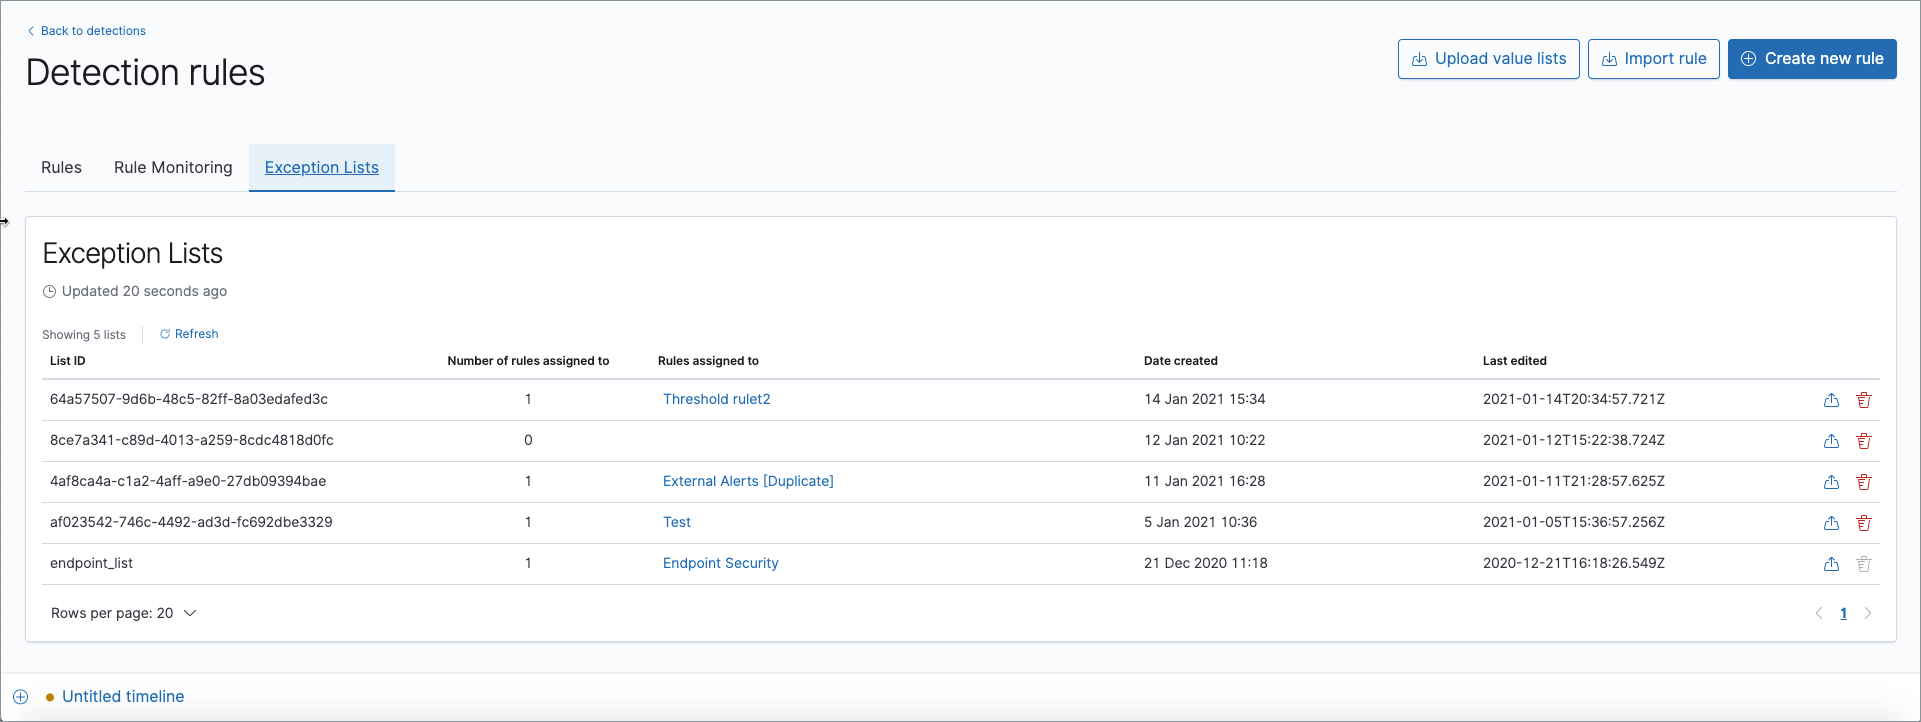Click last edited 2021-01-05T15:36:57.256Z
Screen dimensions: 1921x722
tap(1574, 522)
